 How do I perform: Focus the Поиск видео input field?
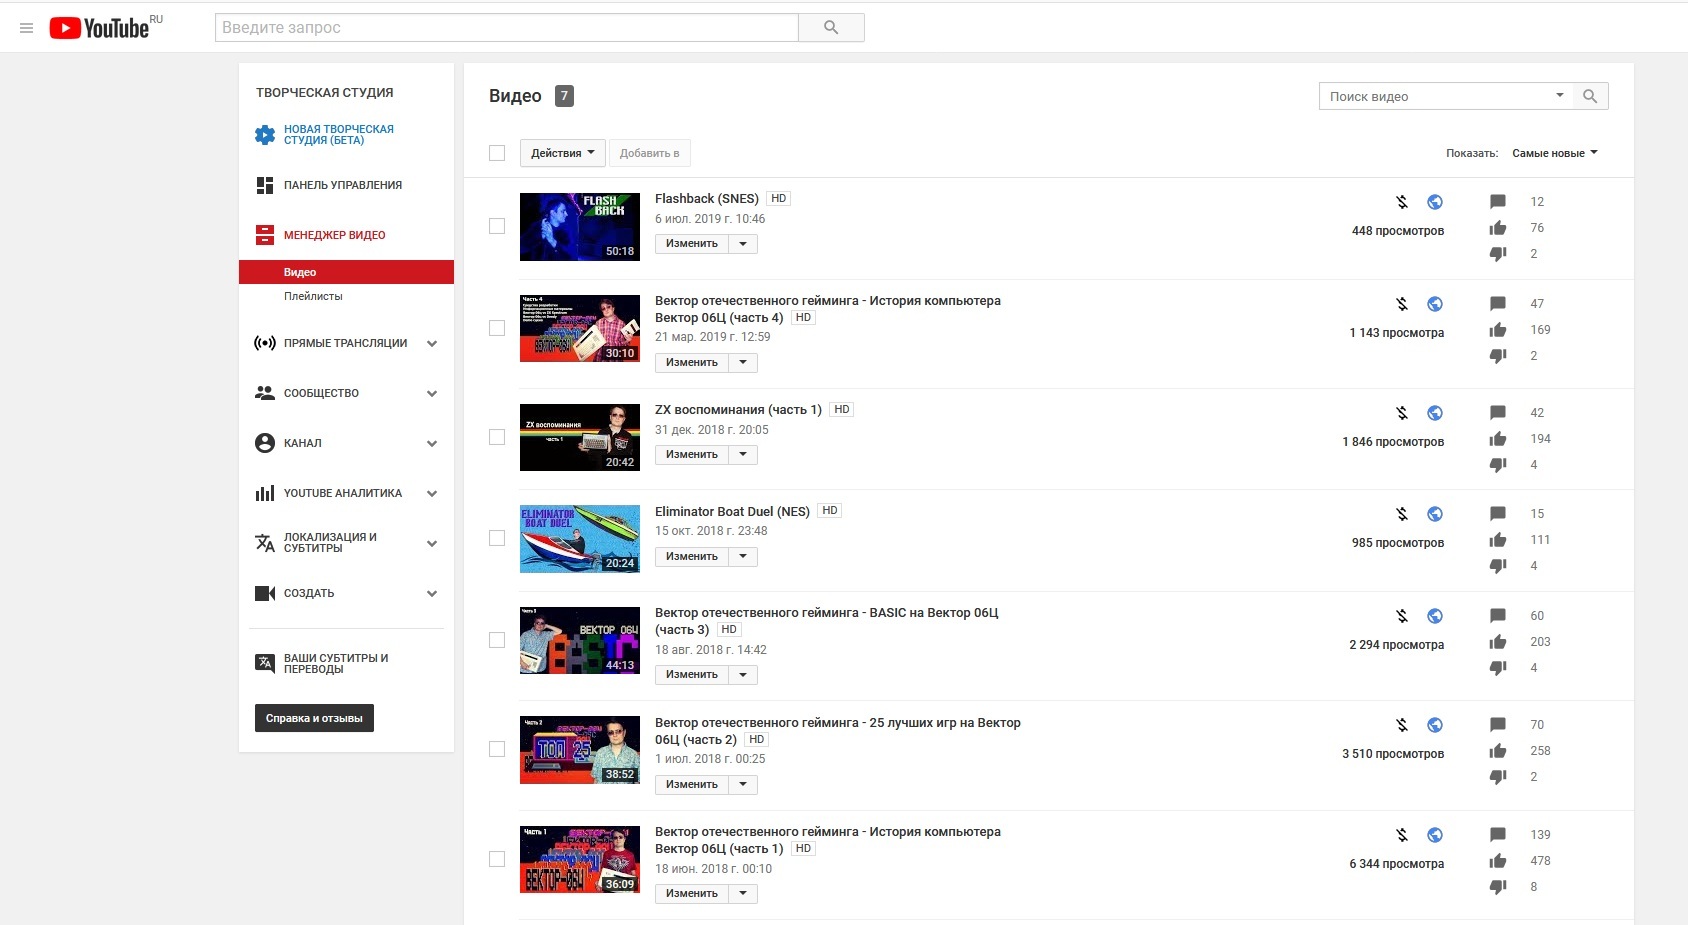1436,96
